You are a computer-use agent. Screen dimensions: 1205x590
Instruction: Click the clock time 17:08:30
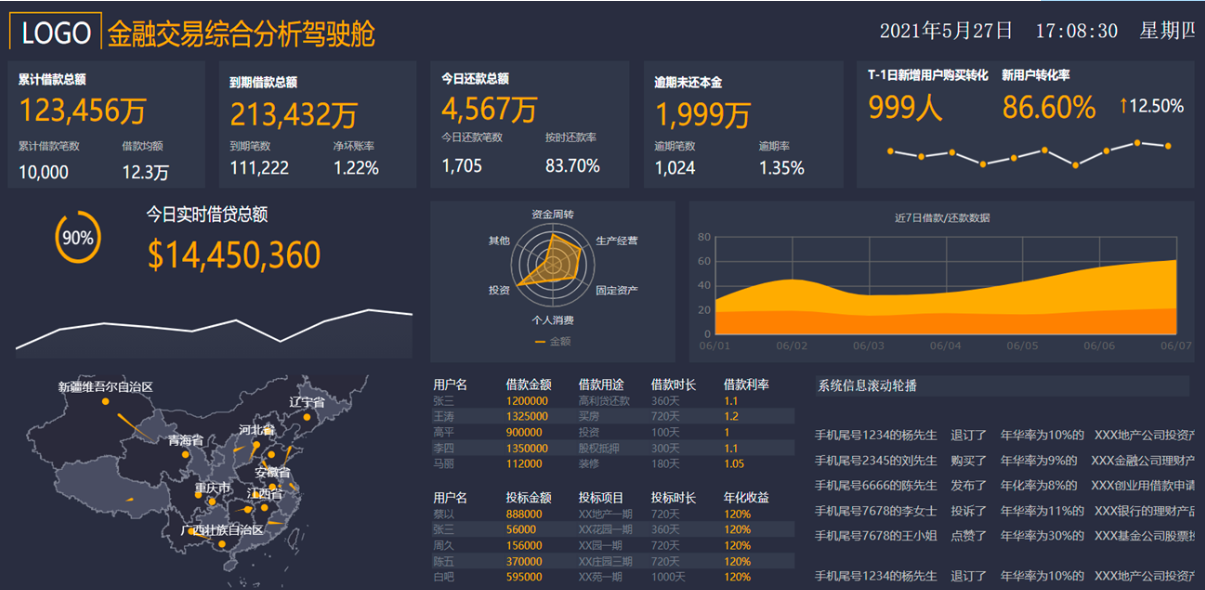1076,31
